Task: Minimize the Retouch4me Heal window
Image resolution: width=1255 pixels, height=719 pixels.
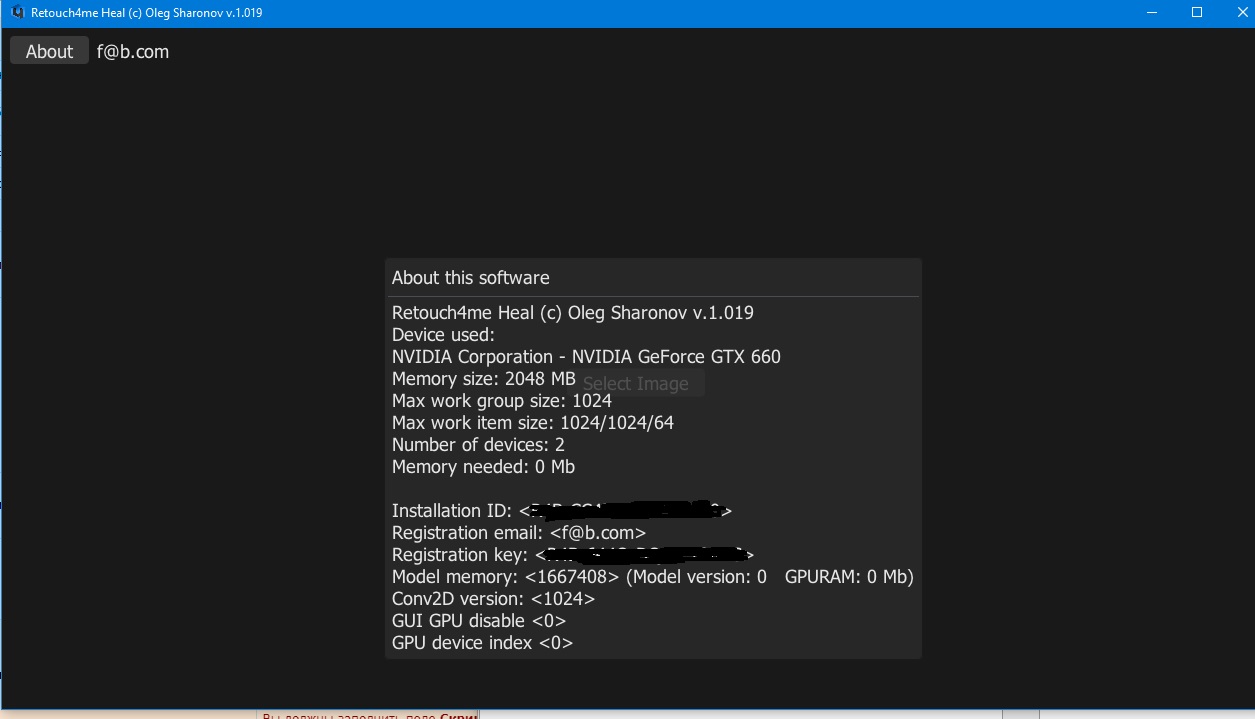Action: [1153, 13]
